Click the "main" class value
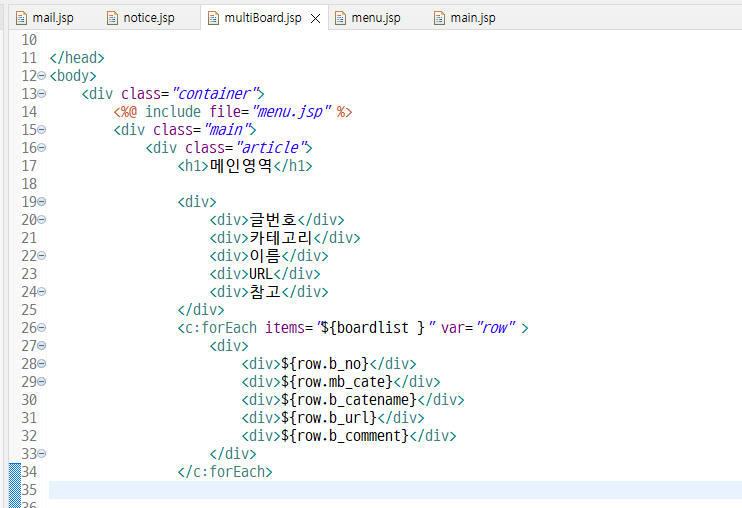 (226, 130)
